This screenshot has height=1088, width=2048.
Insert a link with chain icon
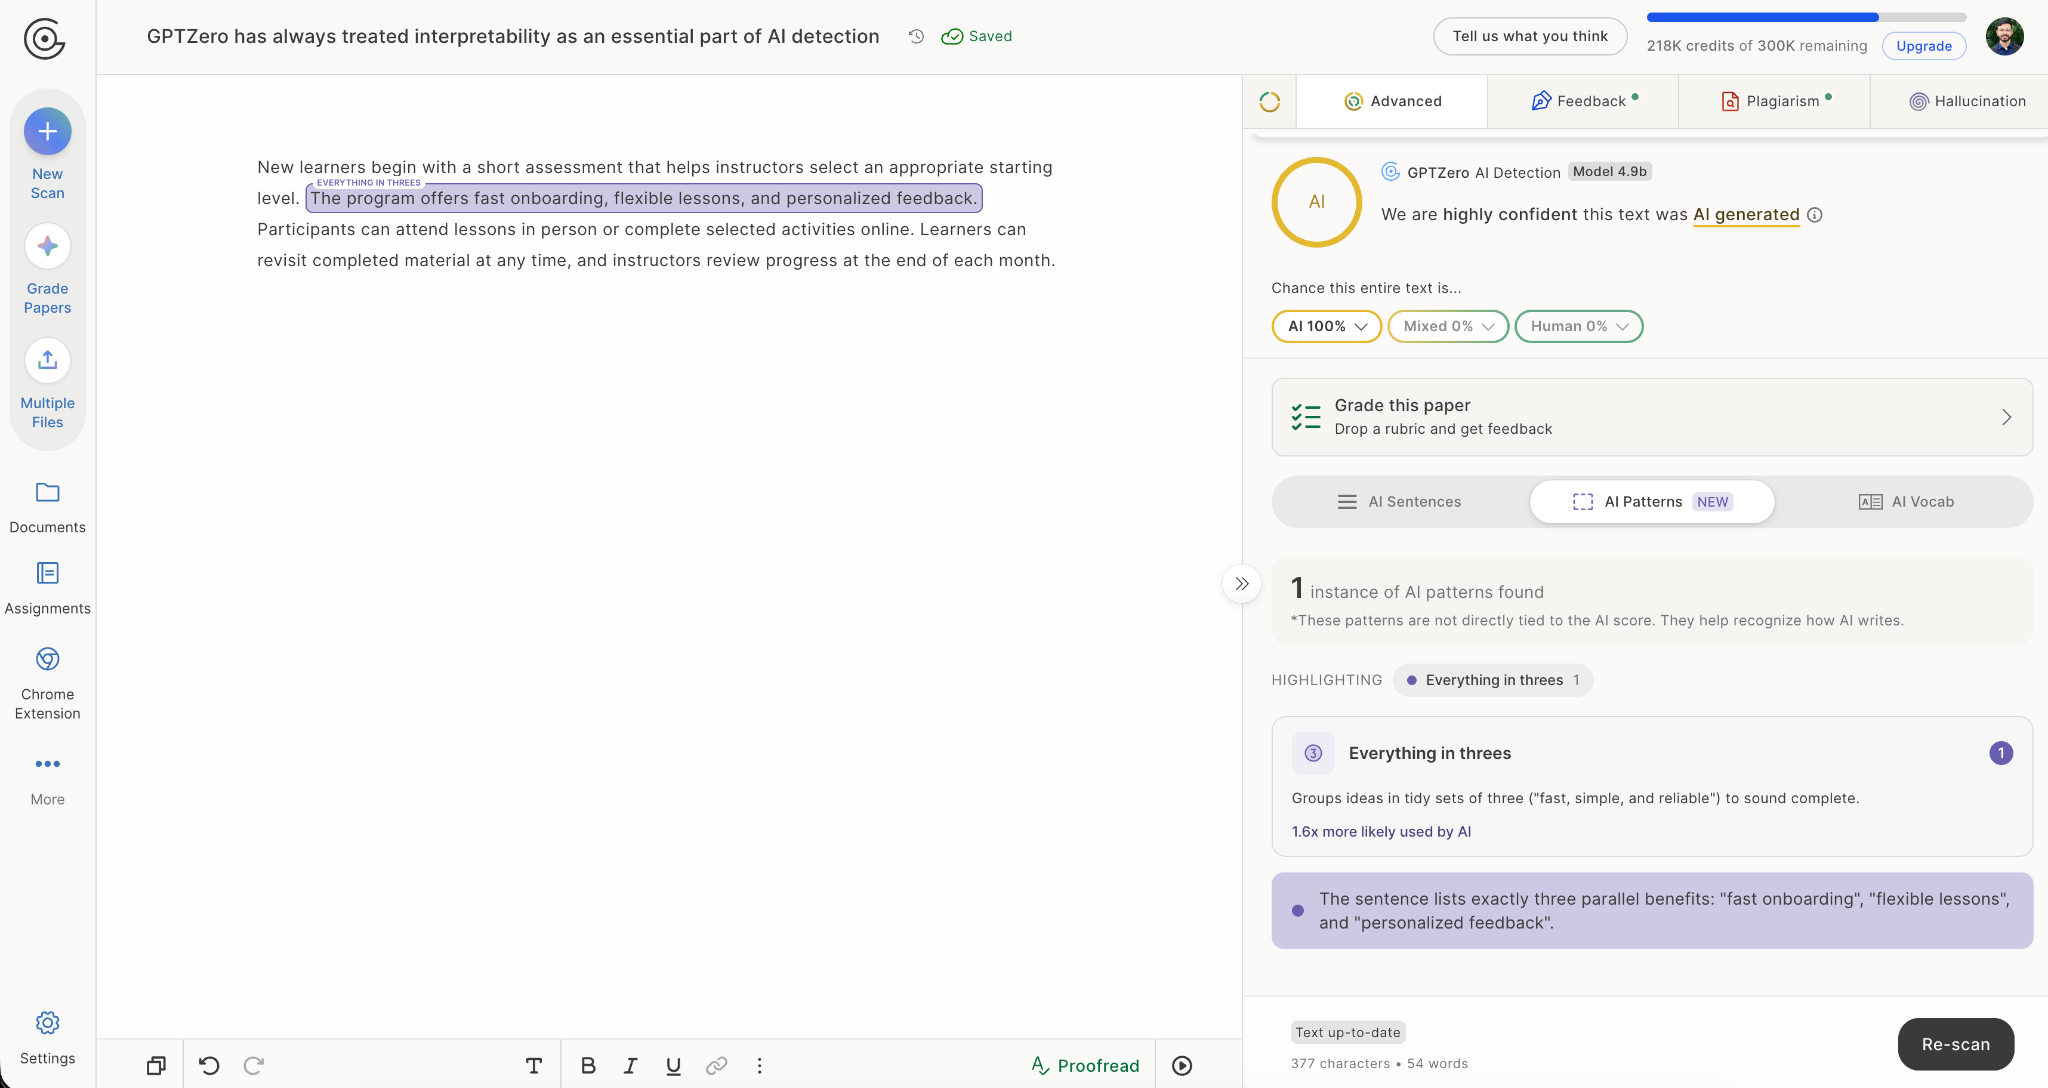click(x=716, y=1066)
